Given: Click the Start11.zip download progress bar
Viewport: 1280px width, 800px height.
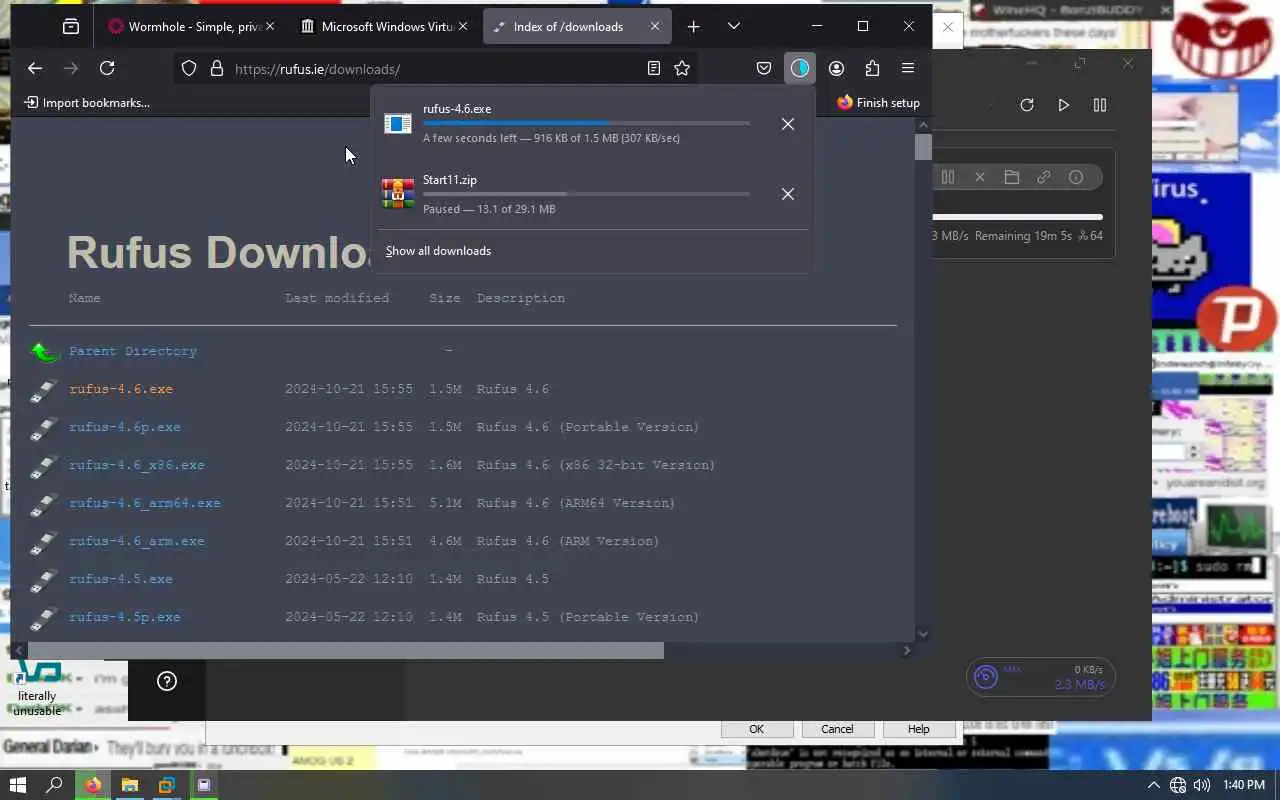Looking at the screenshot, I should click(586, 194).
